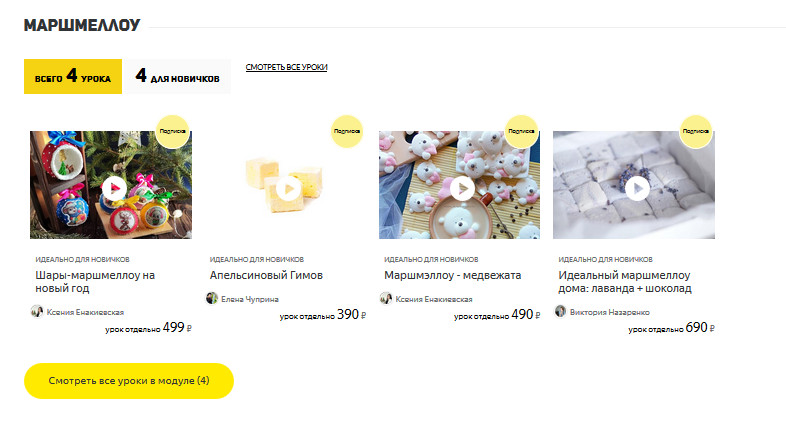This screenshot has width=786, height=430.
Task: Select the Всего 4 урока tab
Action: pyautogui.click(x=73, y=76)
